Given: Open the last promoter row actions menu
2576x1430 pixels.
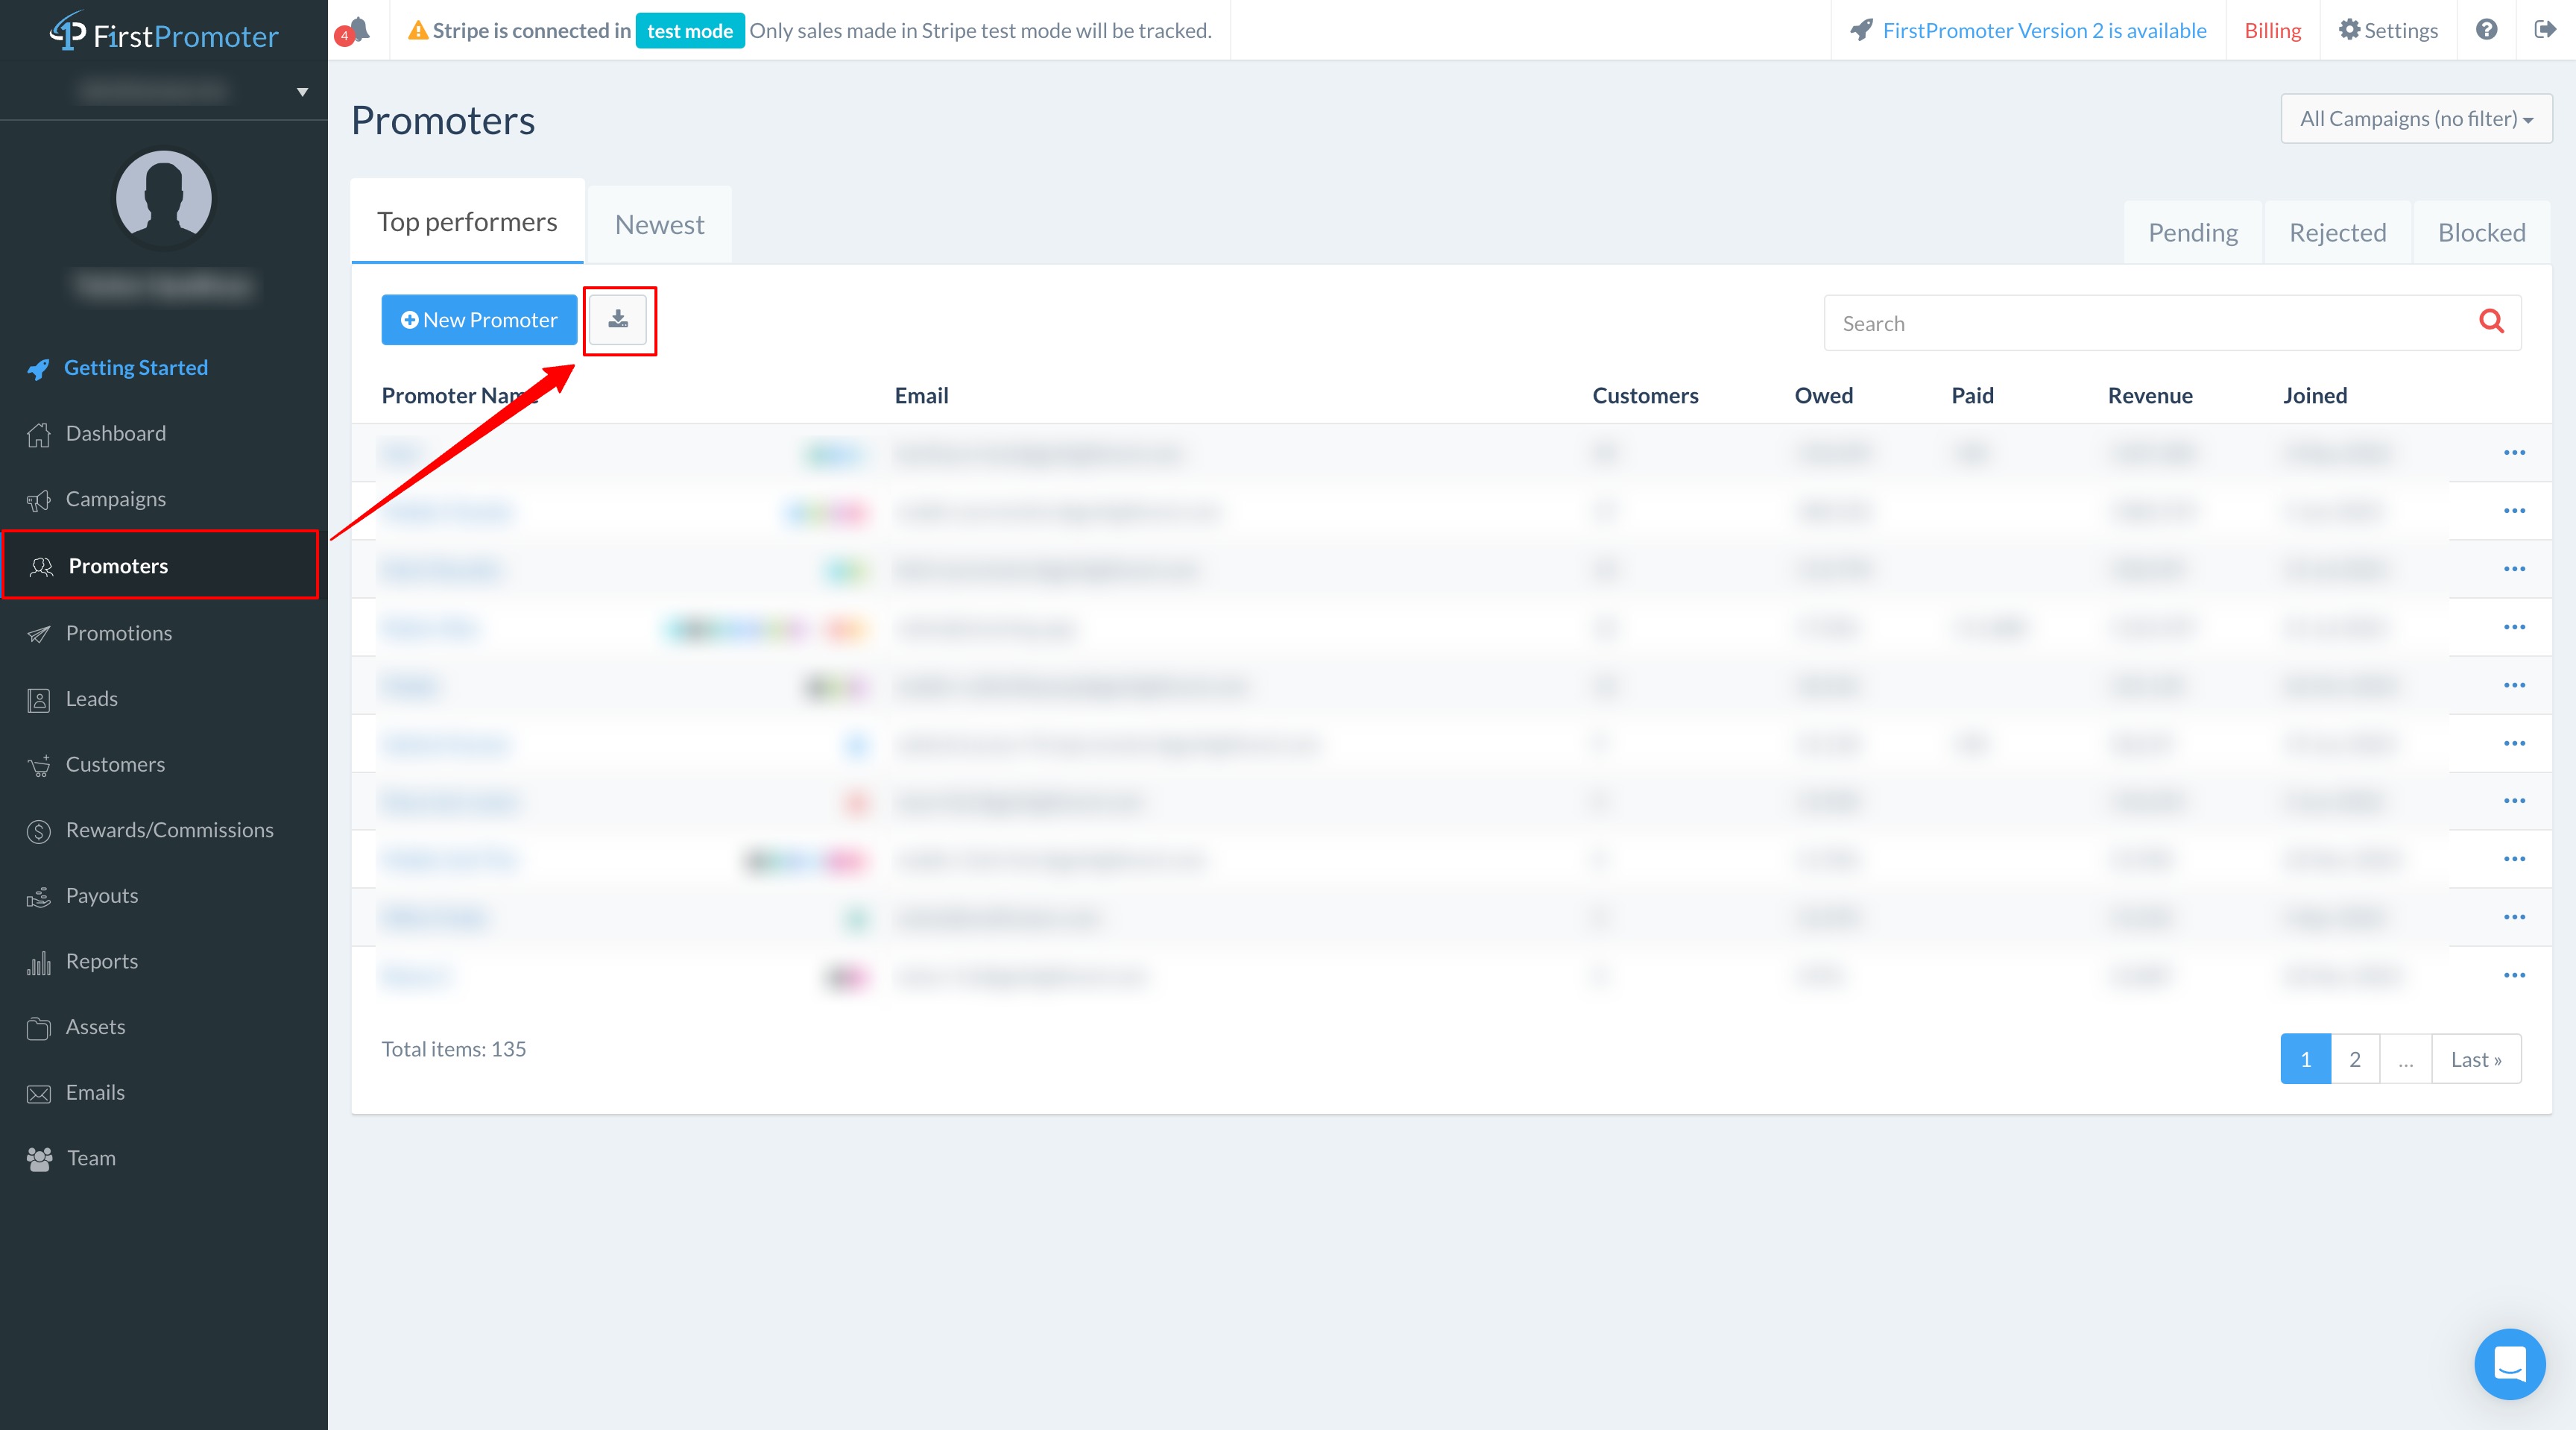Looking at the screenshot, I should click(2514, 975).
